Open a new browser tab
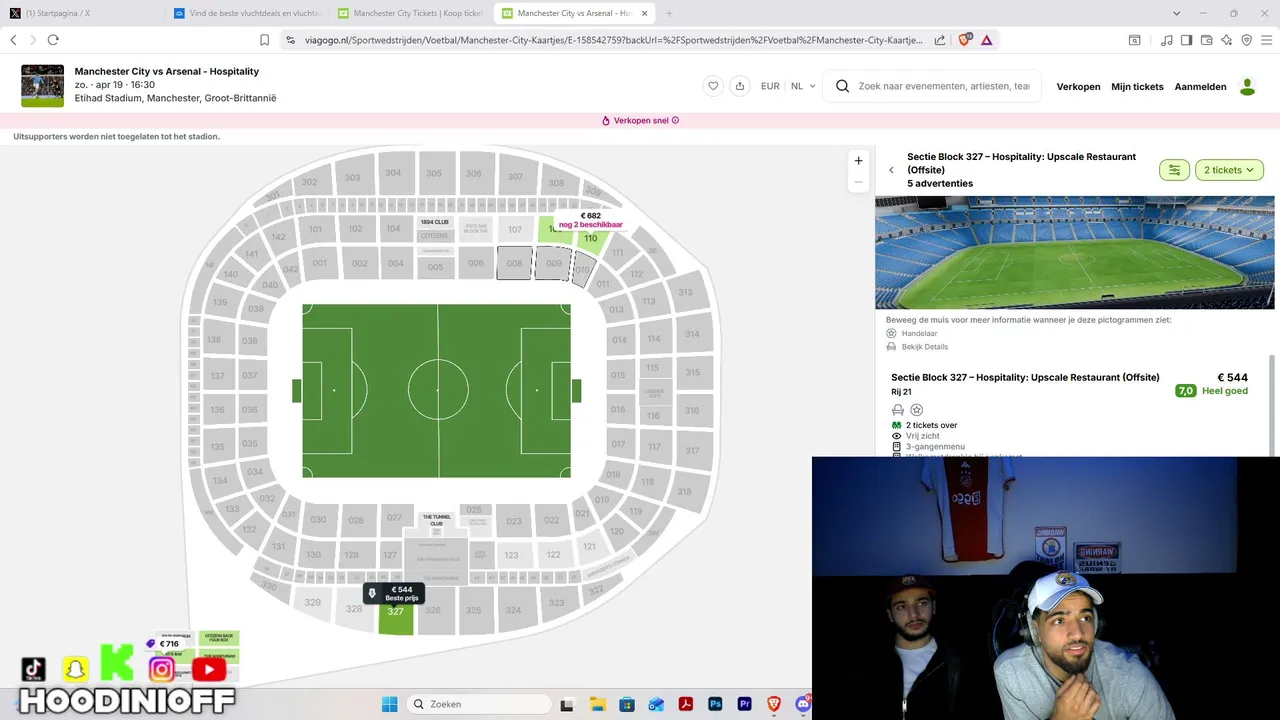1280x720 pixels. (669, 13)
